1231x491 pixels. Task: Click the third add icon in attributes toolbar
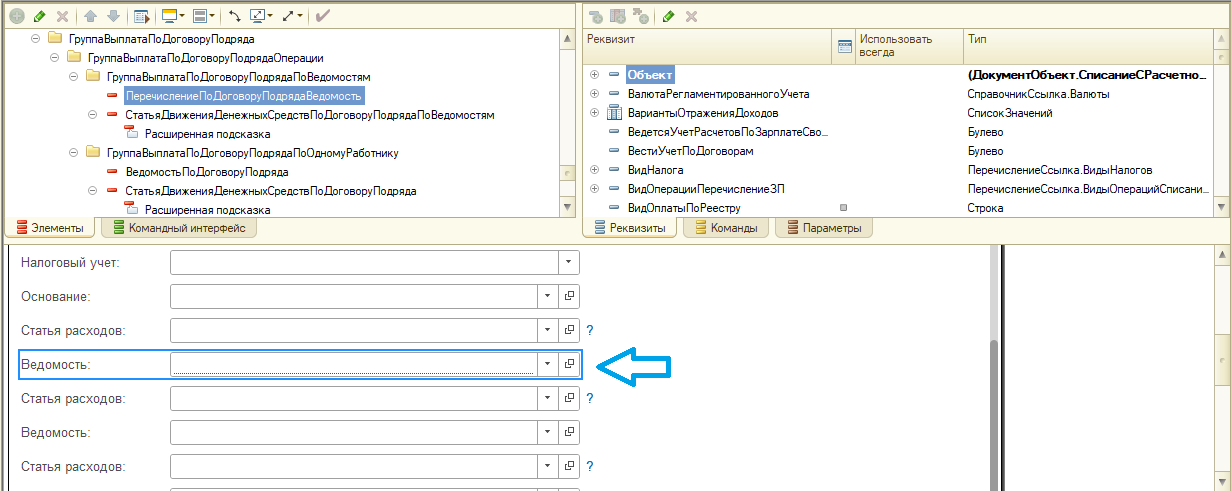pos(640,17)
